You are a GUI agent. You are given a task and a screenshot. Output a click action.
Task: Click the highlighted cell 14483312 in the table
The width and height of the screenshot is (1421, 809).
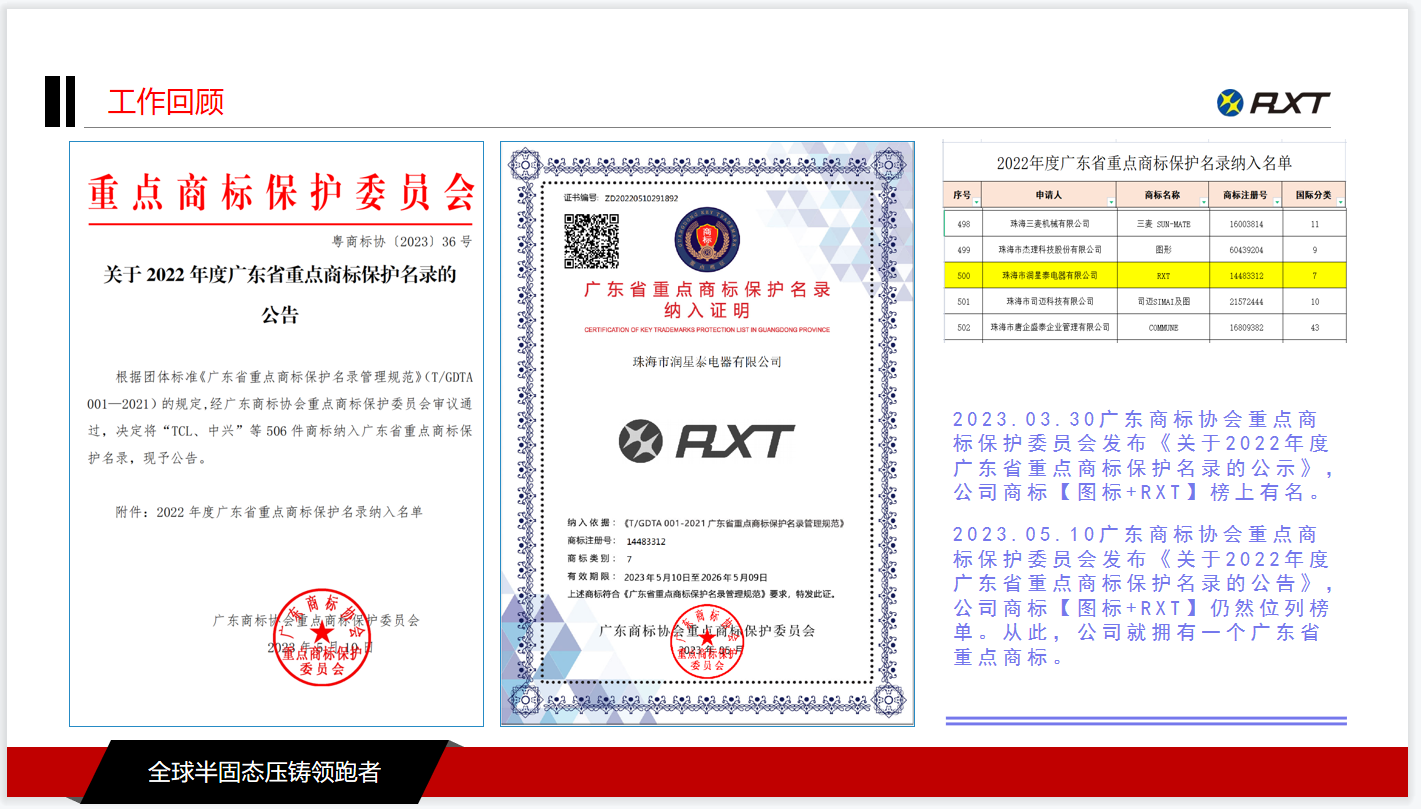click(1246, 275)
